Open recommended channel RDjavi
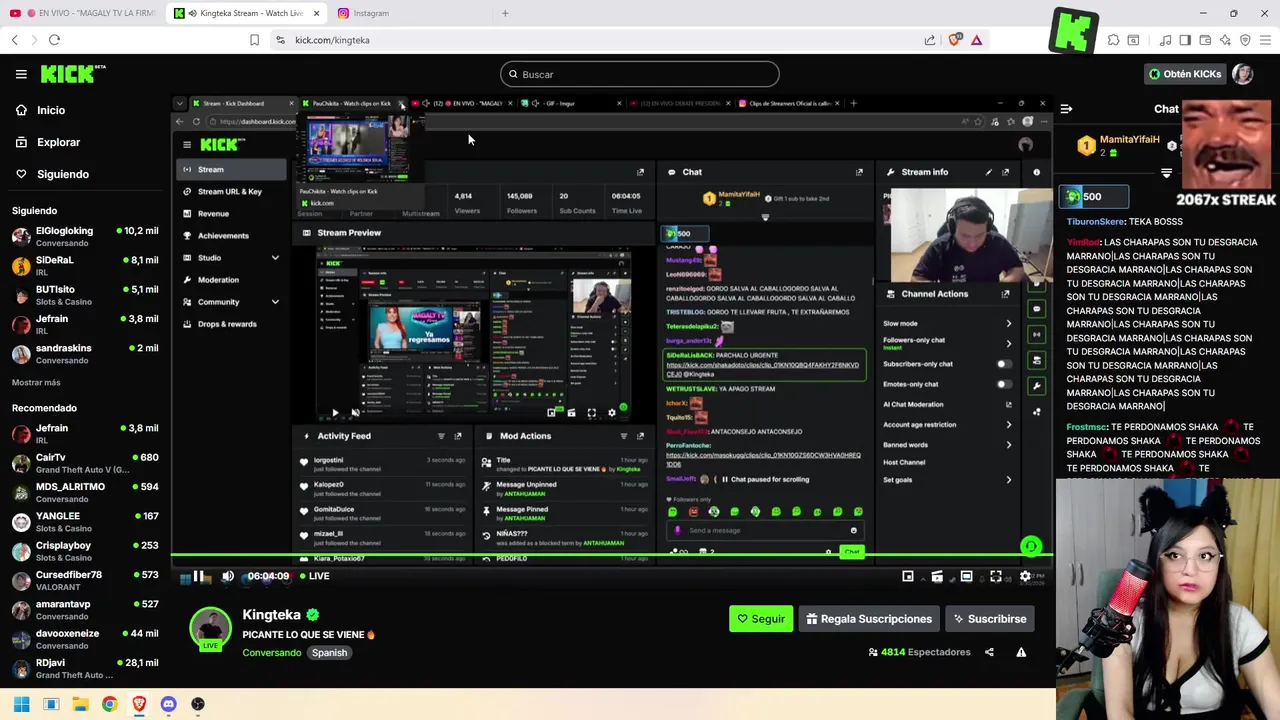The image size is (1280, 720). point(85,668)
